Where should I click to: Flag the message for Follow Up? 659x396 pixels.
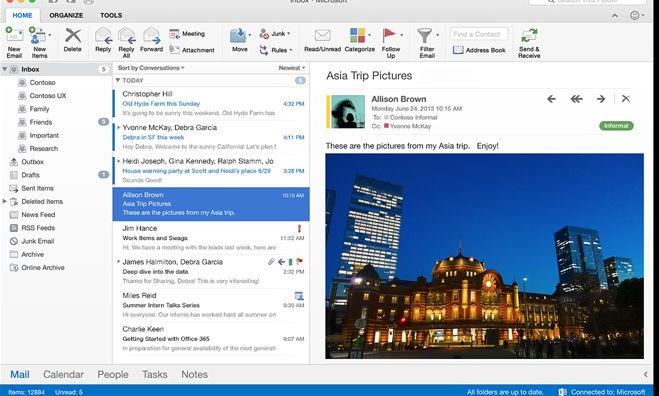click(390, 42)
